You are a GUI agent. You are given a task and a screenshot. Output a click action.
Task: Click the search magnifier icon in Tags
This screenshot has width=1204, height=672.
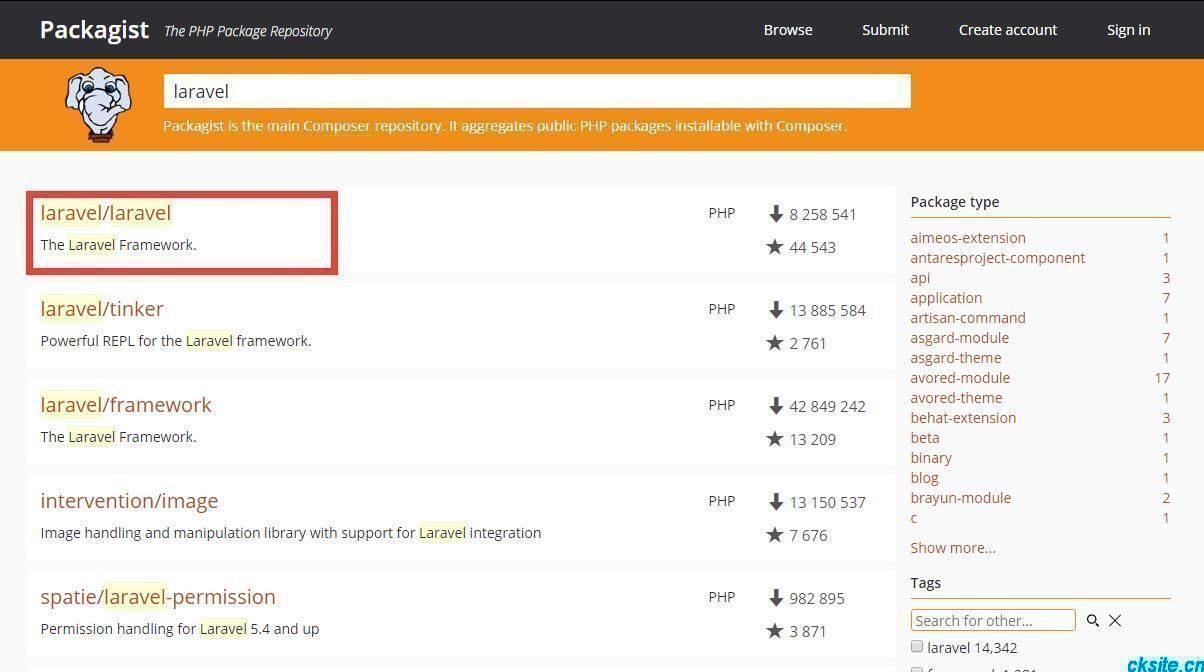point(1093,621)
